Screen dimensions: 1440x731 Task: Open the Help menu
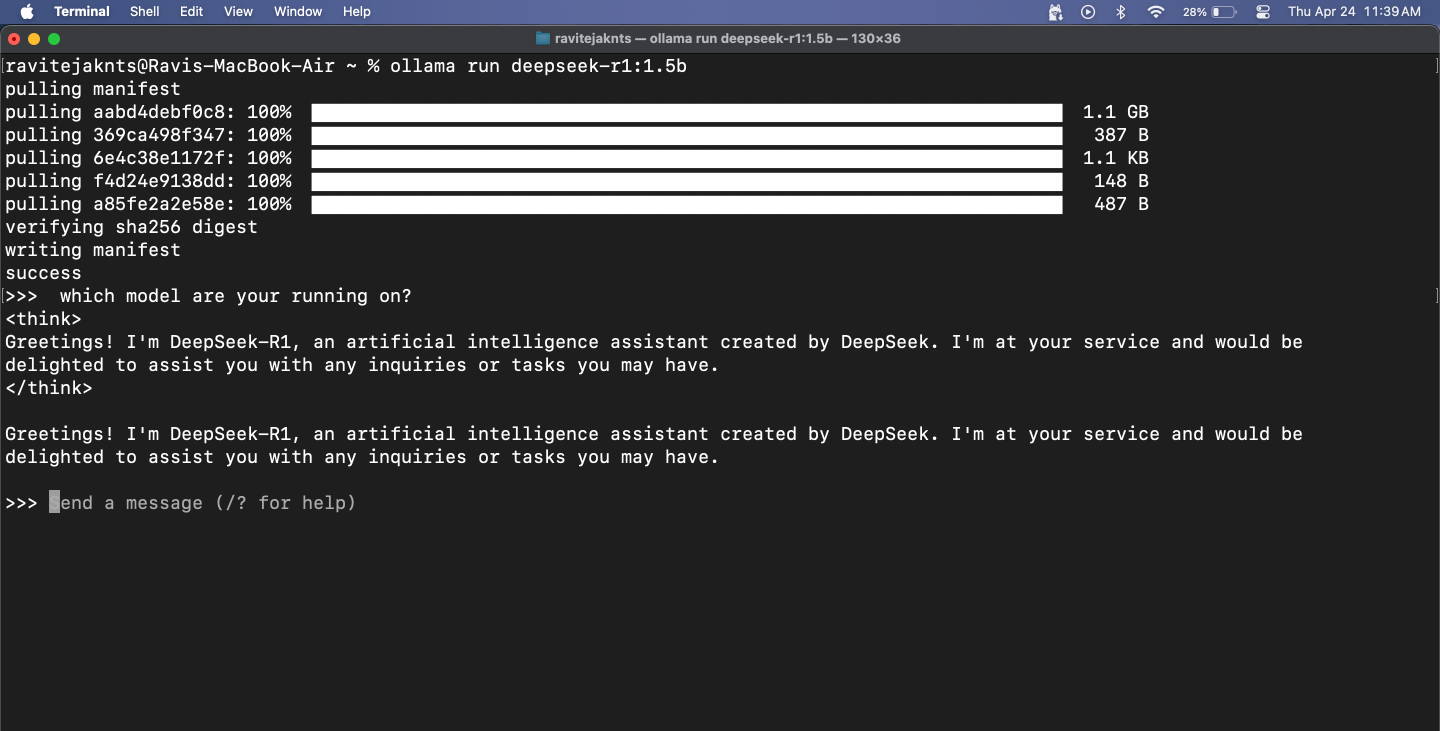click(356, 12)
